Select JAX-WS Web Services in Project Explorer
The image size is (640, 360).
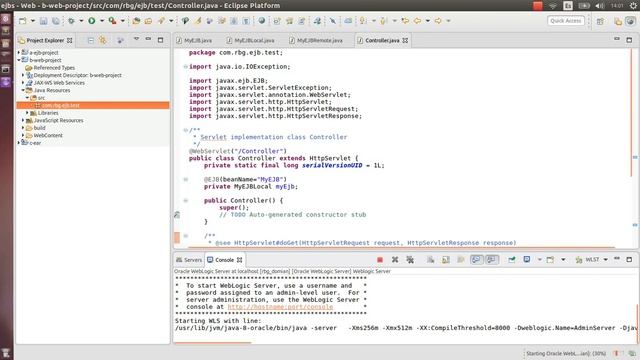tap(59, 83)
